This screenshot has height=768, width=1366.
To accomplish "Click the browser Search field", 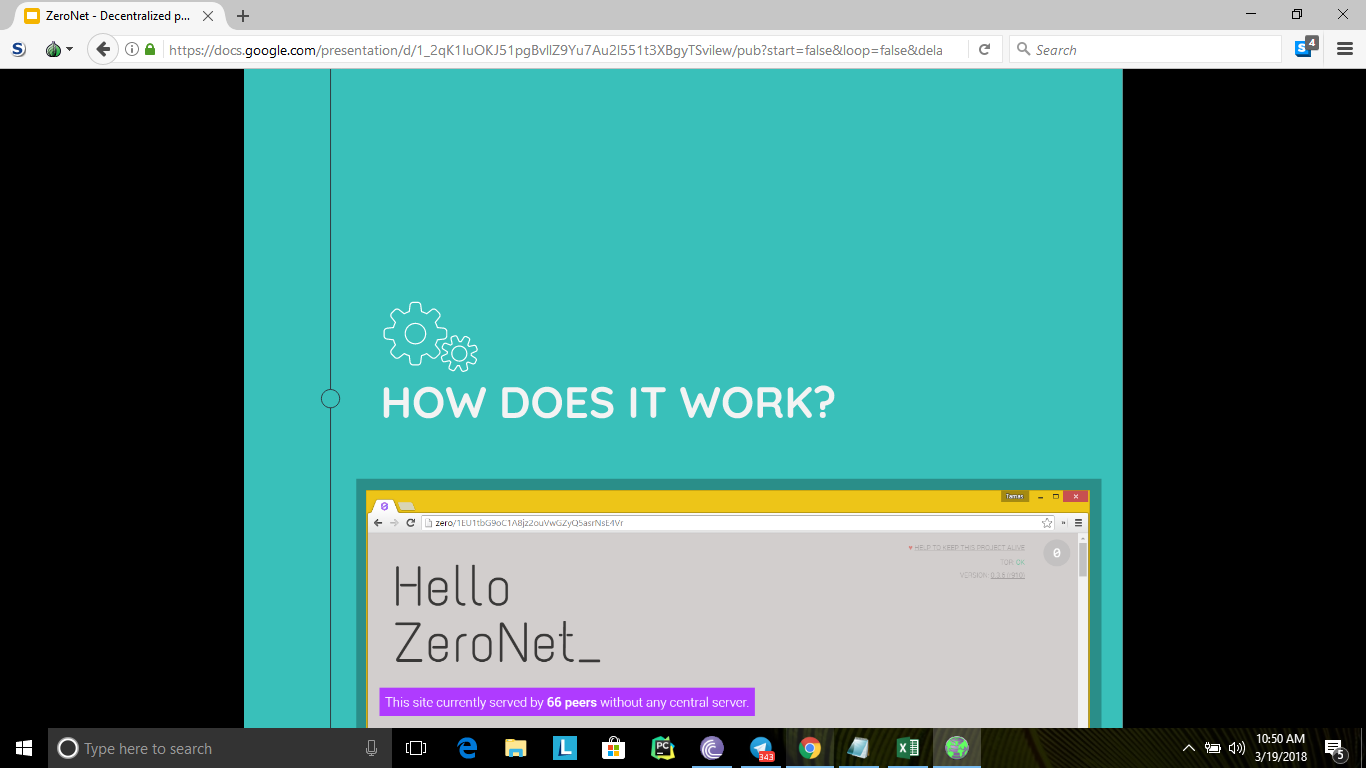I will pyautogui.click(x=1145, y=49).
